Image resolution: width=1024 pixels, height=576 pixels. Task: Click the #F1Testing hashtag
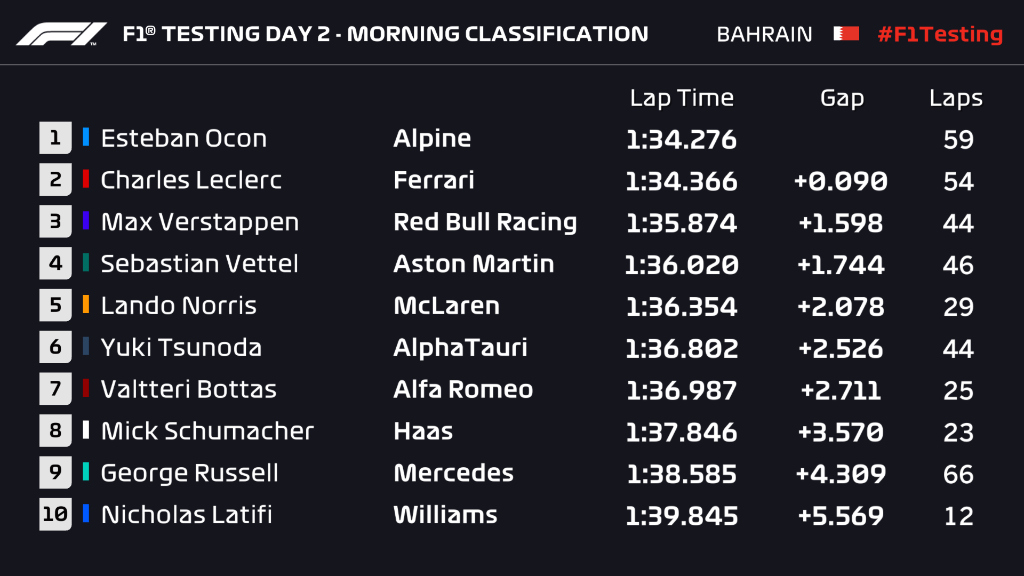tap(939, 34)
